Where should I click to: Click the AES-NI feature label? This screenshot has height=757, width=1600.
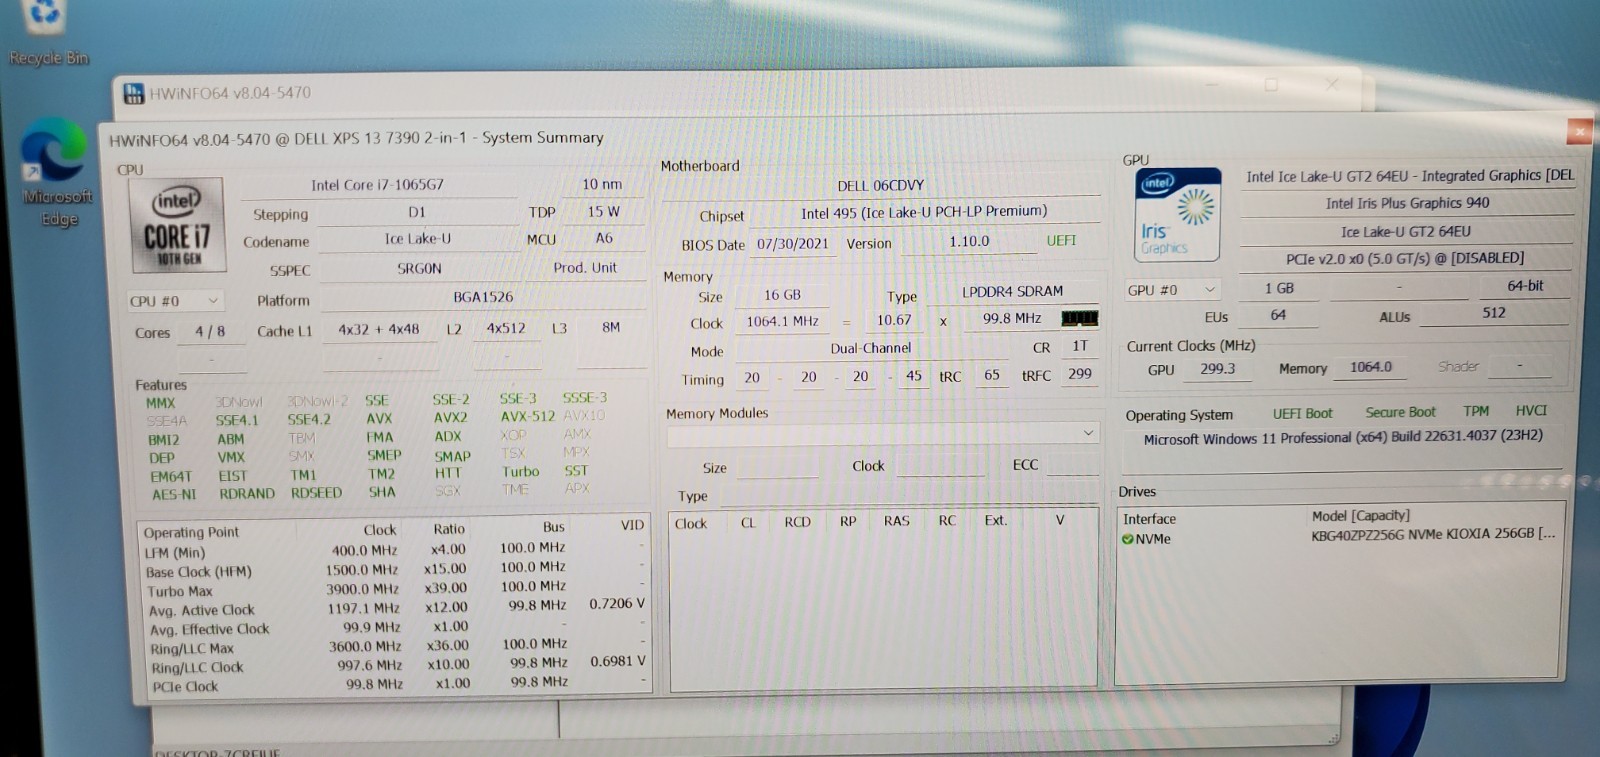coord(174,494)
